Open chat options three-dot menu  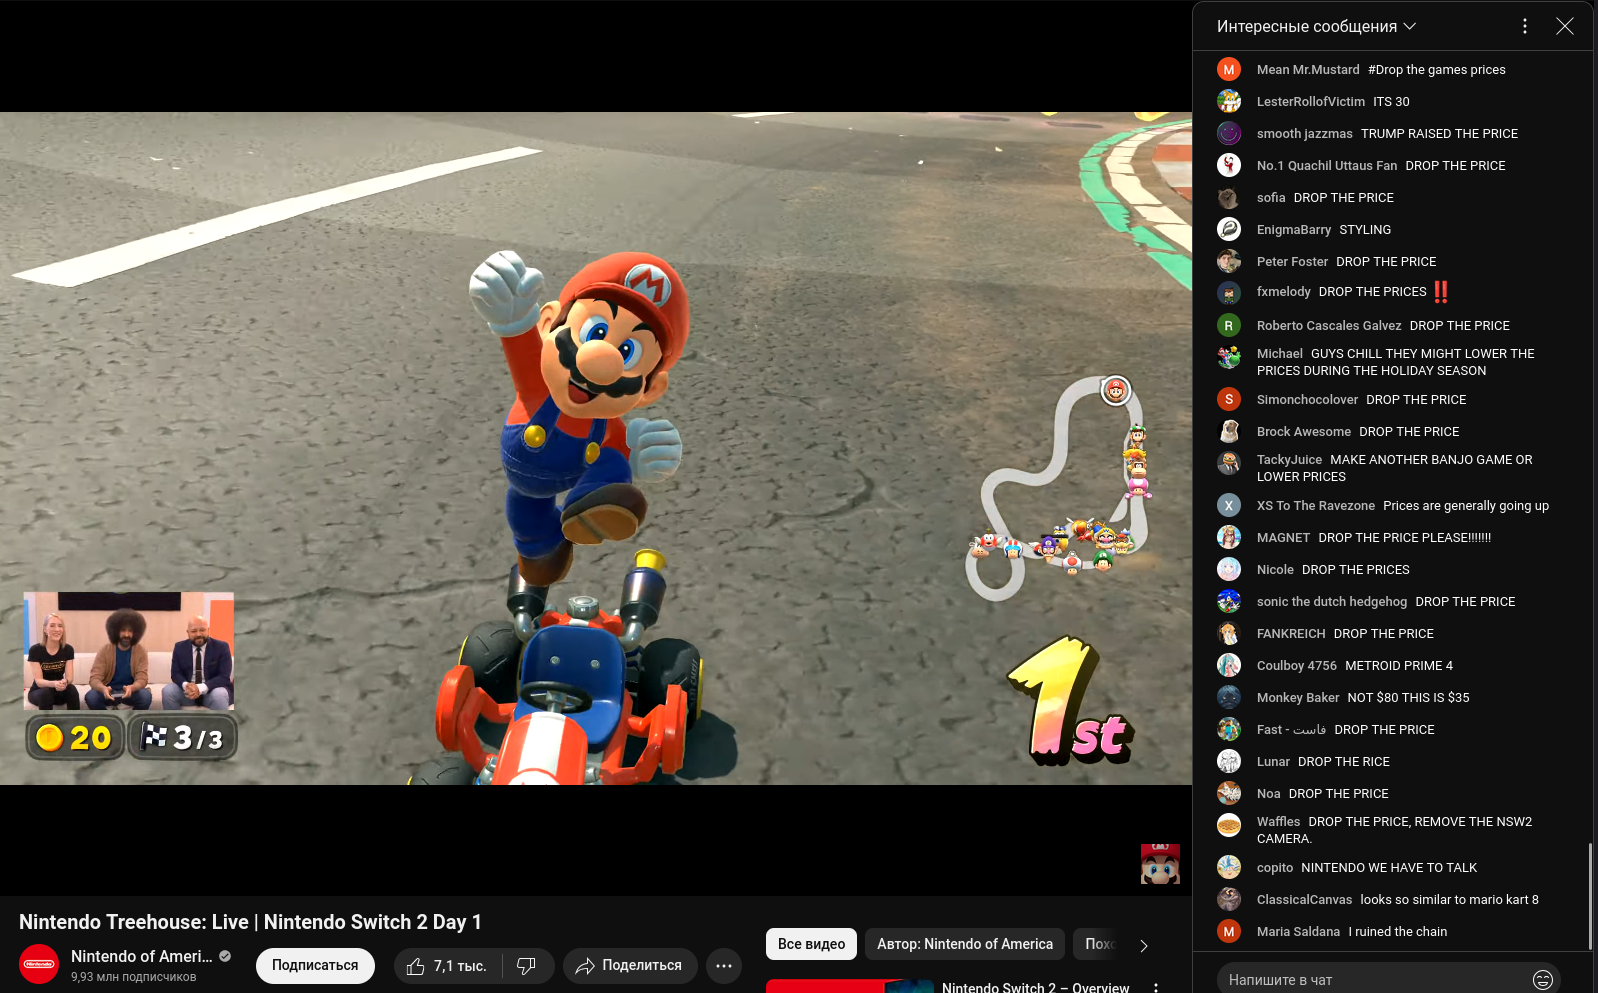pyautogui.click(x=1524, y=26)
